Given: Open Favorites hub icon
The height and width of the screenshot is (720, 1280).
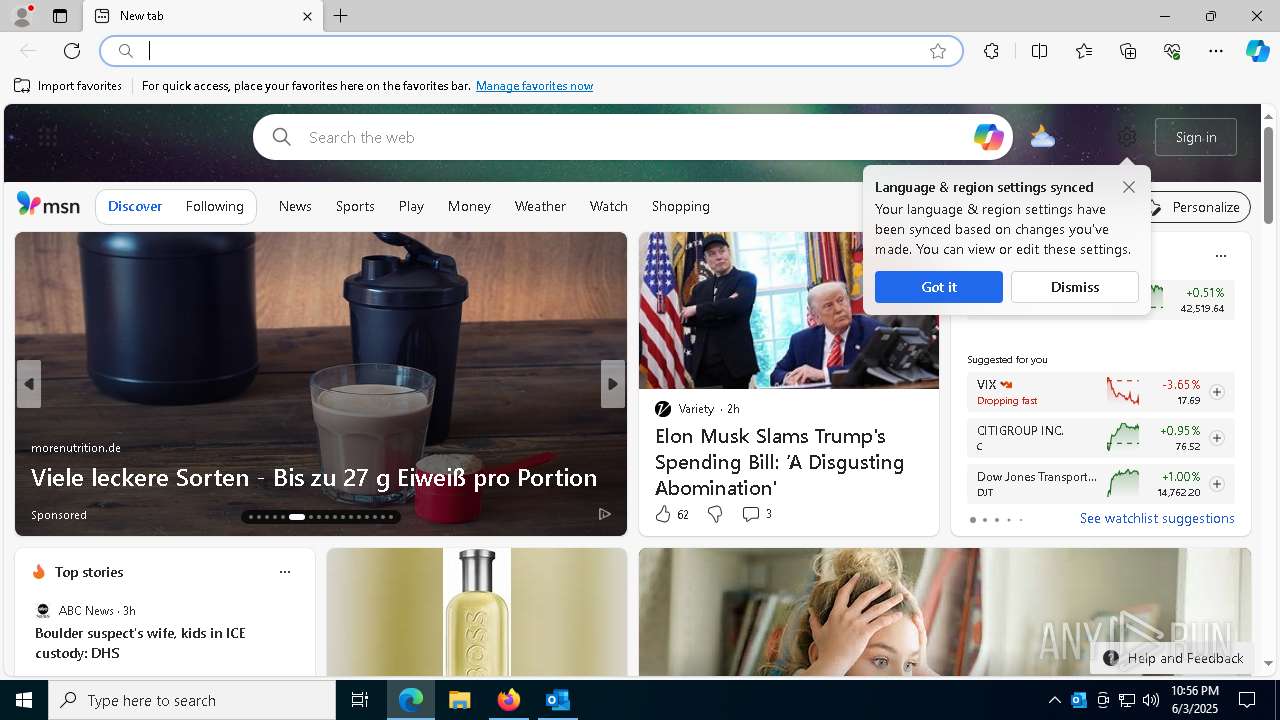Looking at the screenshot, I should click(x=1084, y=51).
